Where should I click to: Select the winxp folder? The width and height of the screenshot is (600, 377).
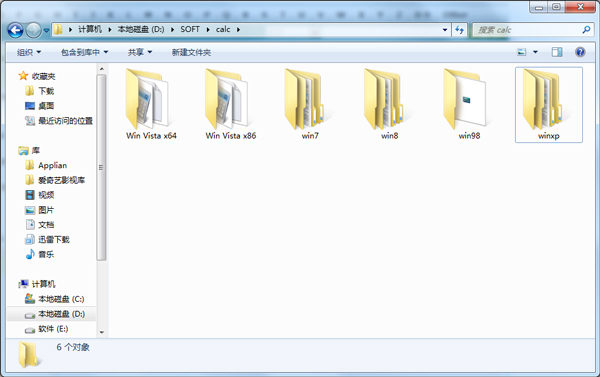point(549,104)
